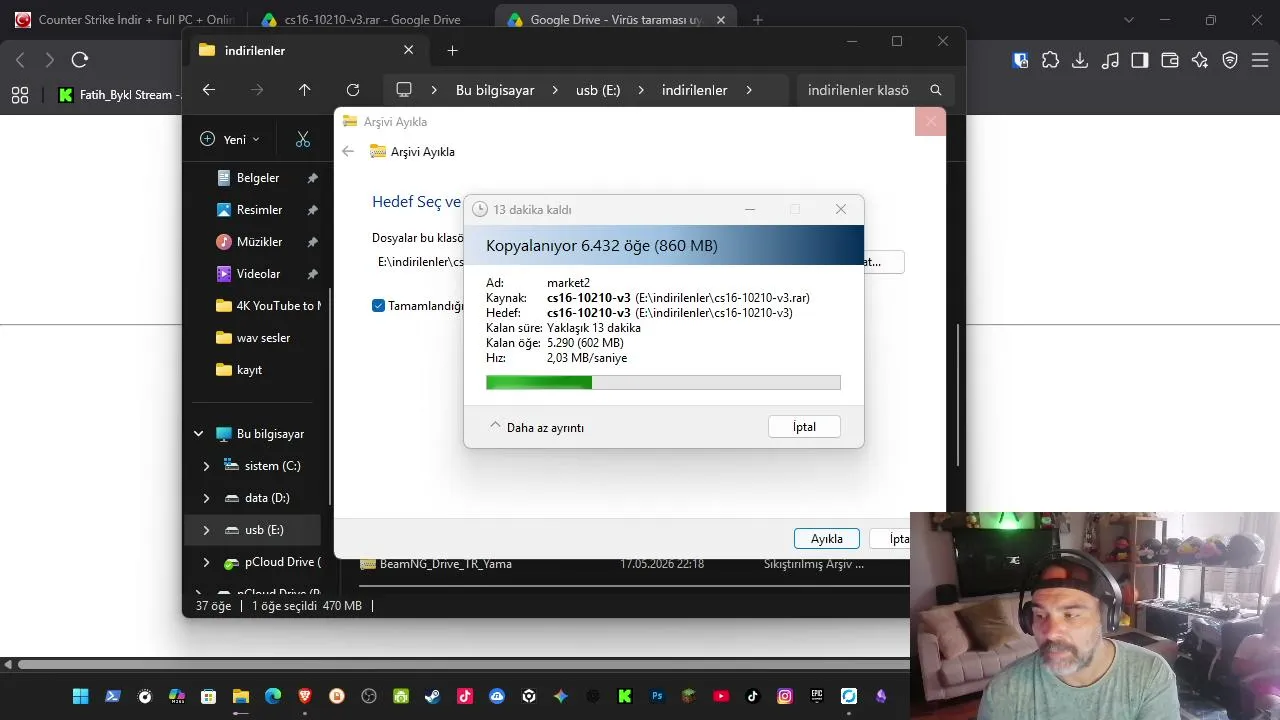Collapse details with Daha az ayrıntı
Image resolution: width=1280 pixels, height=720 pixels.
coord(537,427)
